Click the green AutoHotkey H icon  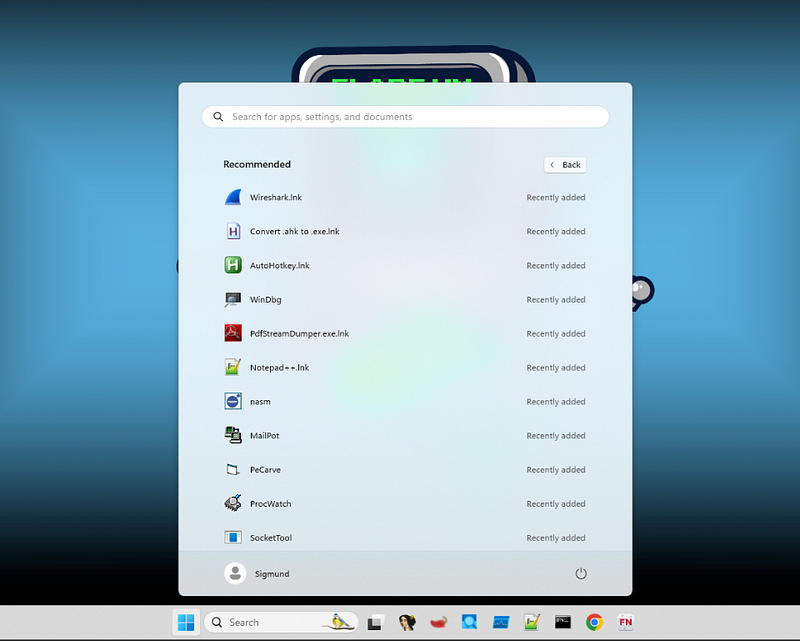(233, 265)
